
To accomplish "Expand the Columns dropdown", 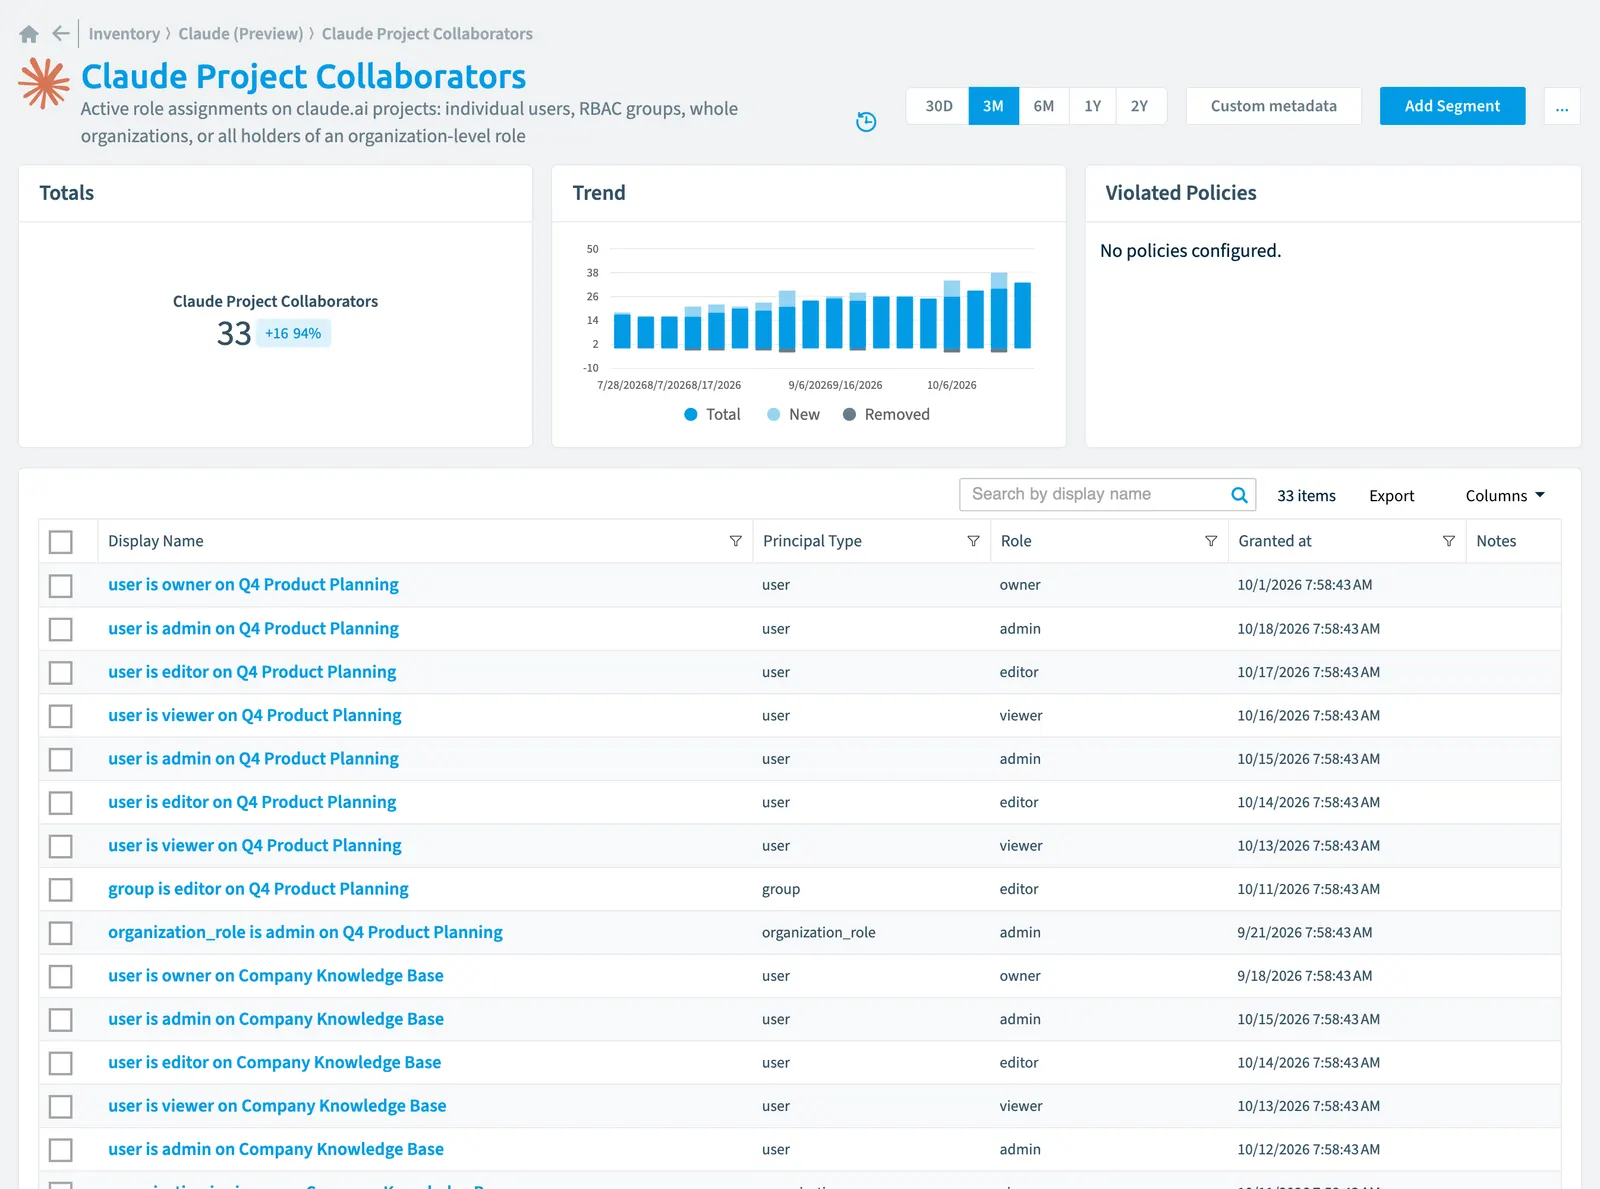I will pos(1505,496).
